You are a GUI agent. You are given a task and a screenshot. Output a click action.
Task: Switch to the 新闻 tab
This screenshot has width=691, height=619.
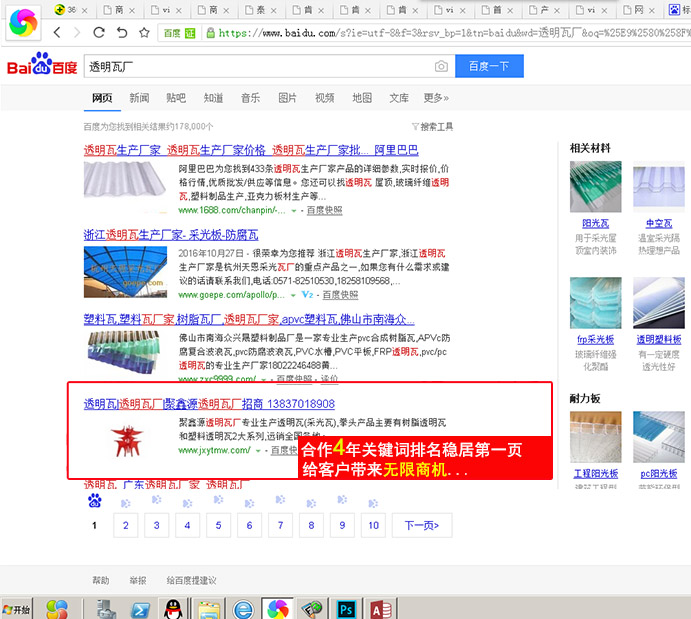pyautogui.click(x=139, y=98)
